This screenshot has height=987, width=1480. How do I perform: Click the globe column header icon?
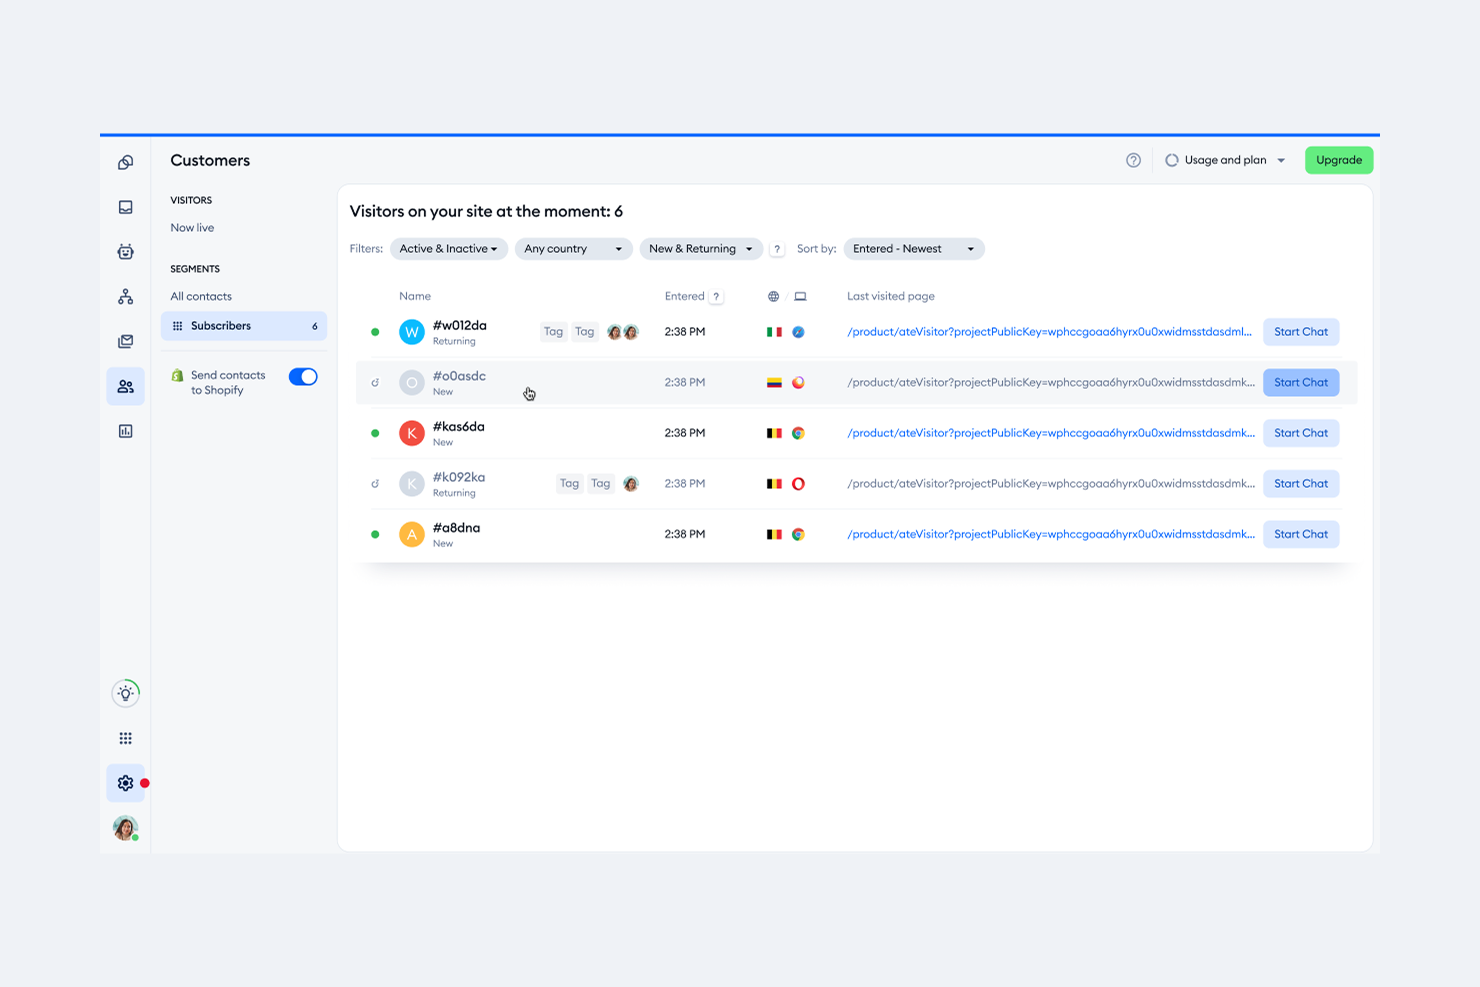[773, 296]
